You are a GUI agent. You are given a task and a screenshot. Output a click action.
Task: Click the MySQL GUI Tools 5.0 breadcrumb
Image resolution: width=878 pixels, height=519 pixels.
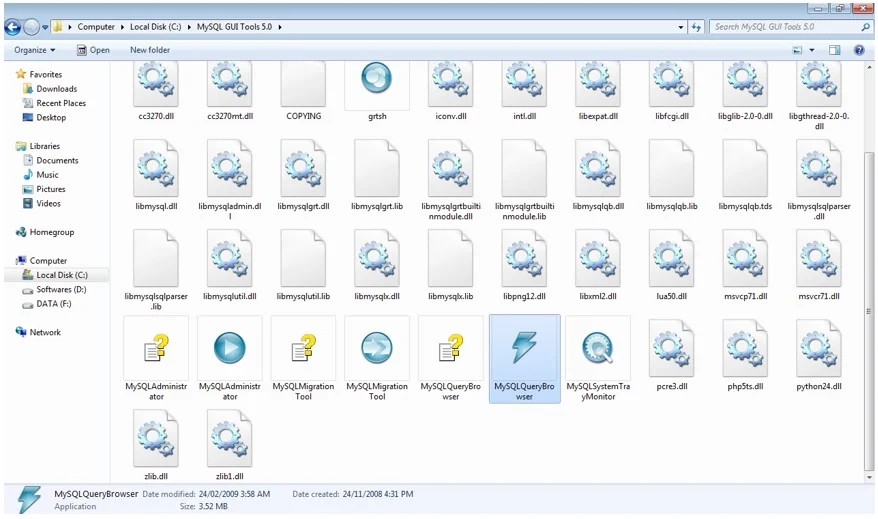[x=234, y=26]
